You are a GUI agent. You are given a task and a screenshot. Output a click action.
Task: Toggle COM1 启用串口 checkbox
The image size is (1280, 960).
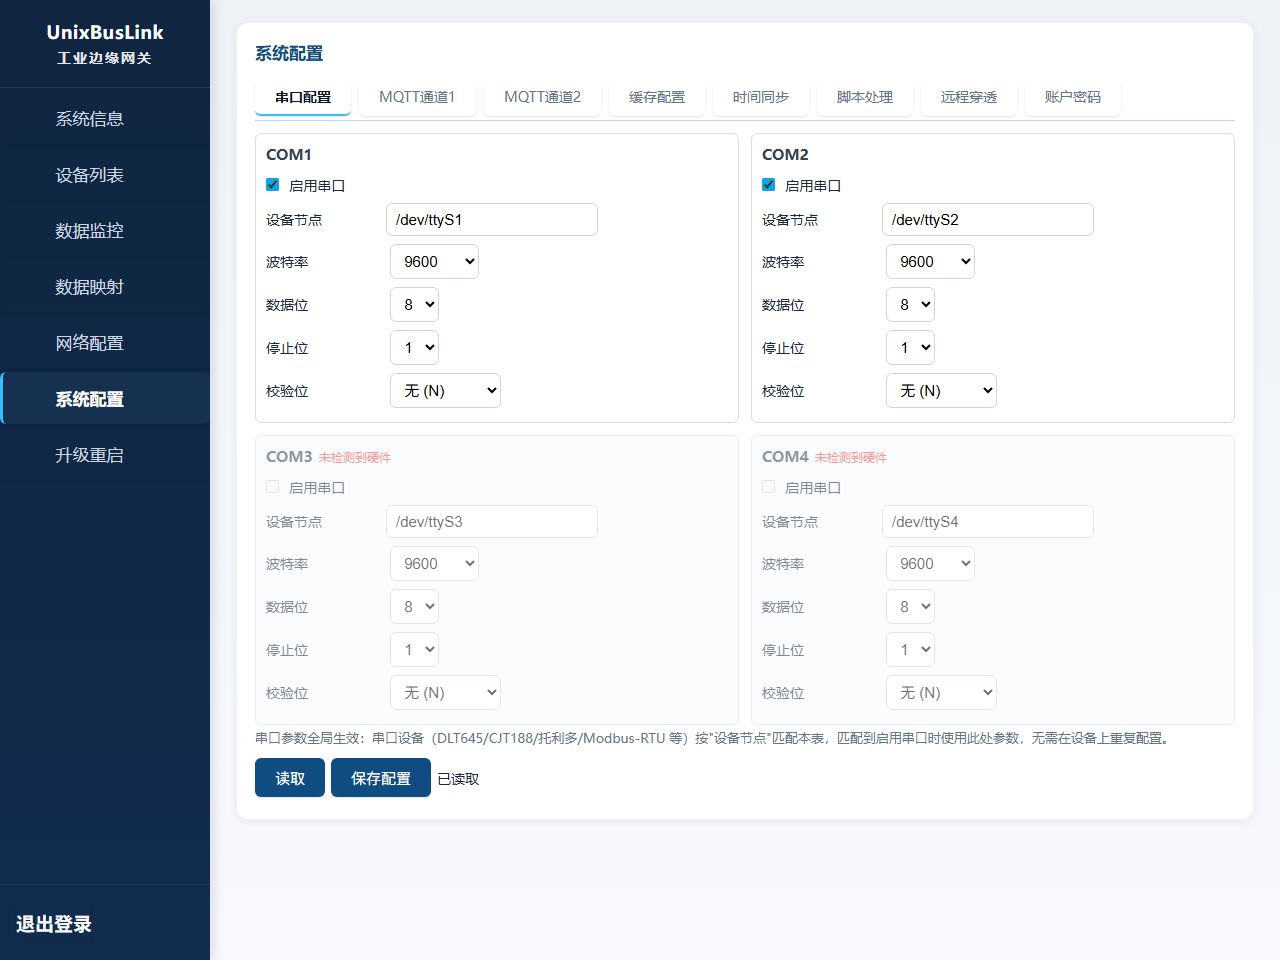[x=273, y=185]
